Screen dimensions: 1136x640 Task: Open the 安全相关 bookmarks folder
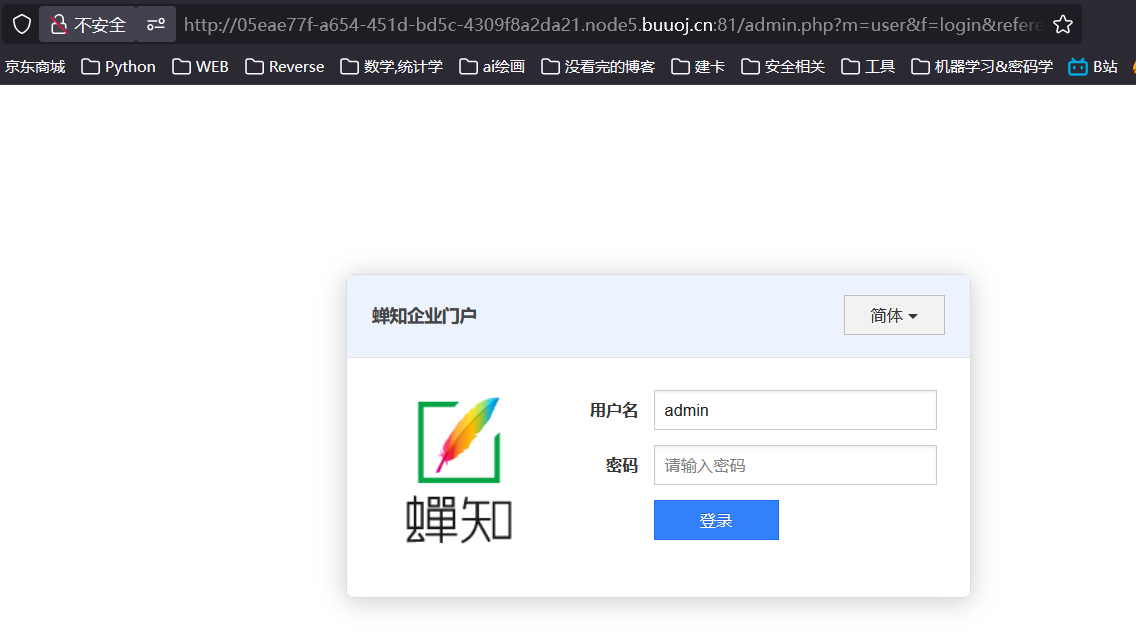(783, 67)
